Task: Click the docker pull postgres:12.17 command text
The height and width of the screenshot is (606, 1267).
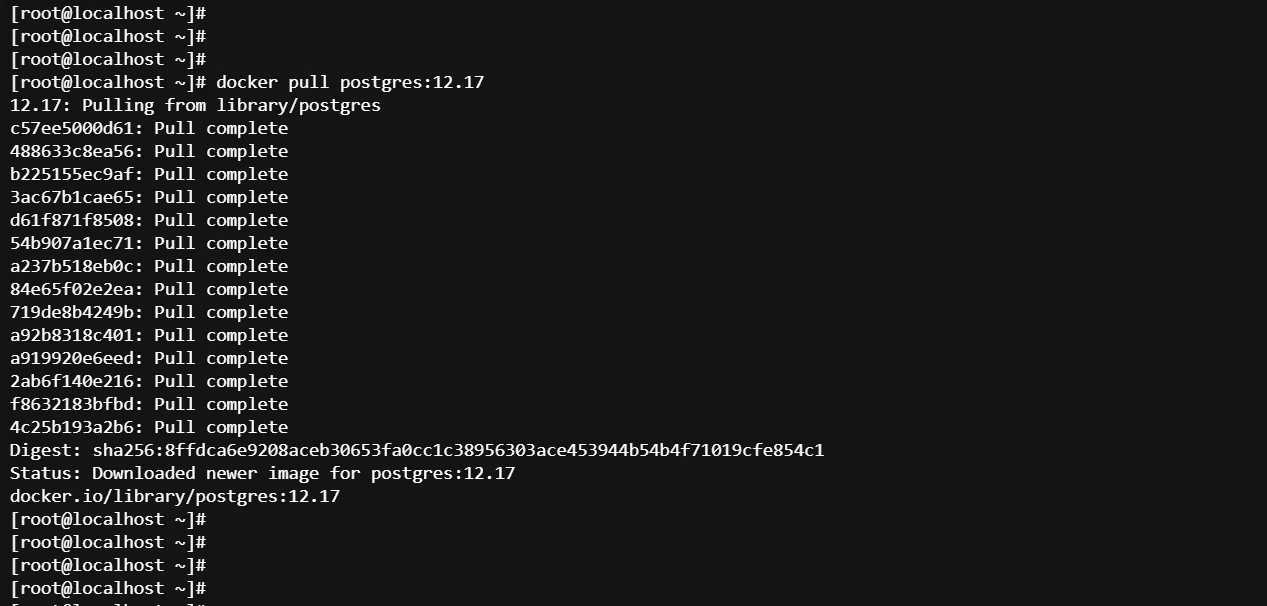Action: pyautogui.click(x=350, y=82)
